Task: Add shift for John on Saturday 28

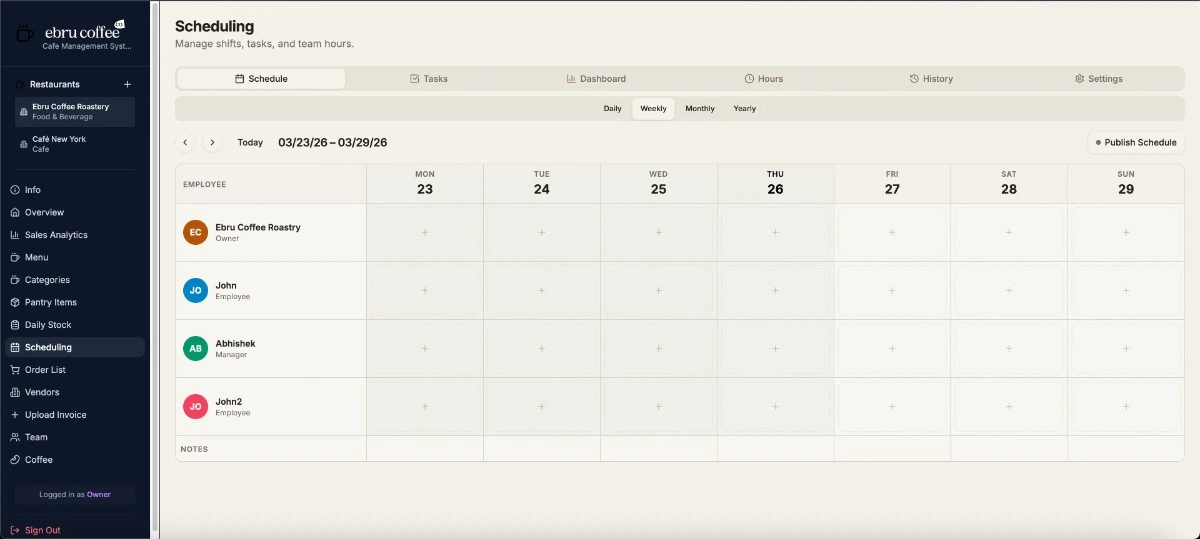Action: click(1009, 290)
